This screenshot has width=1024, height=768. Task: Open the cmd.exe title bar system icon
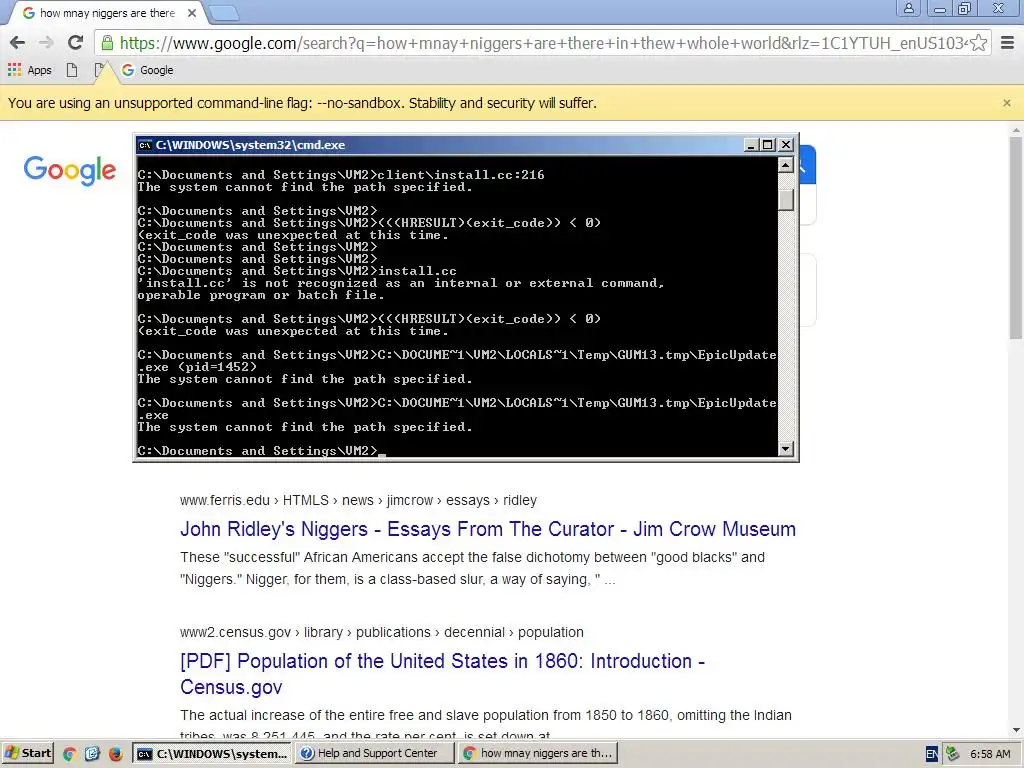click(145, 145)
